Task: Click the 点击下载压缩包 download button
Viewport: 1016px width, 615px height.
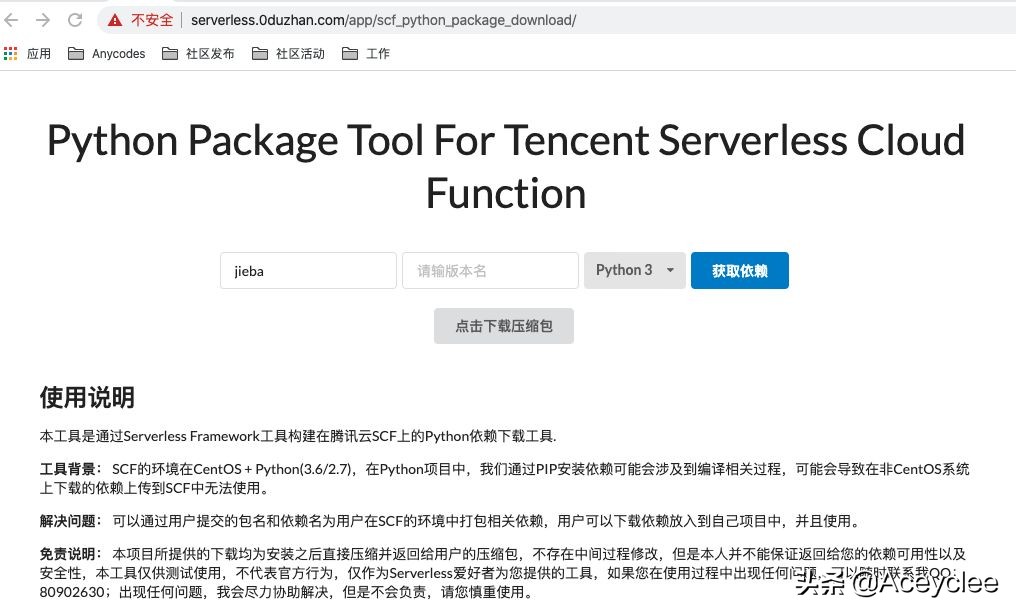Action: point(504,326)
